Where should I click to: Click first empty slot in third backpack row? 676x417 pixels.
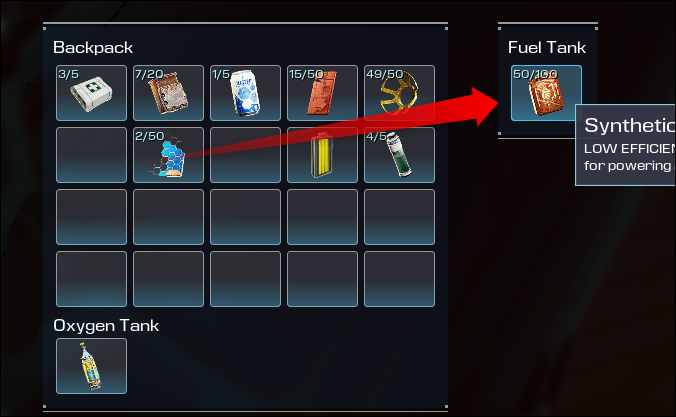[x=91, y=217]
